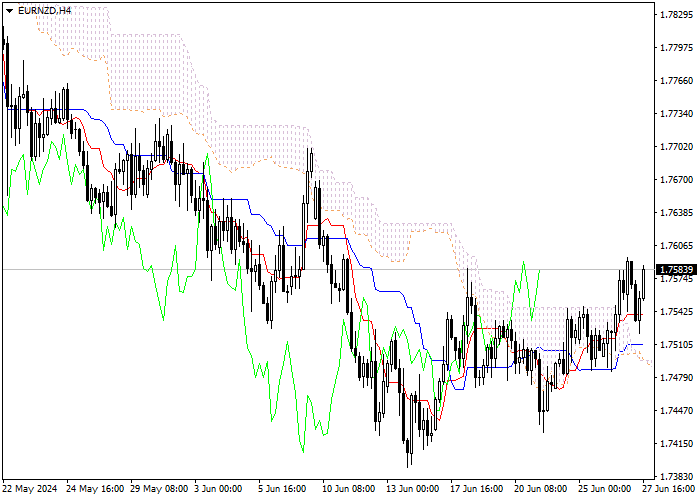Click the EURNZD,H4 symbol title text
Image resolution: width=700 pixels, height=500 pixels.
(x=45, y=10)
